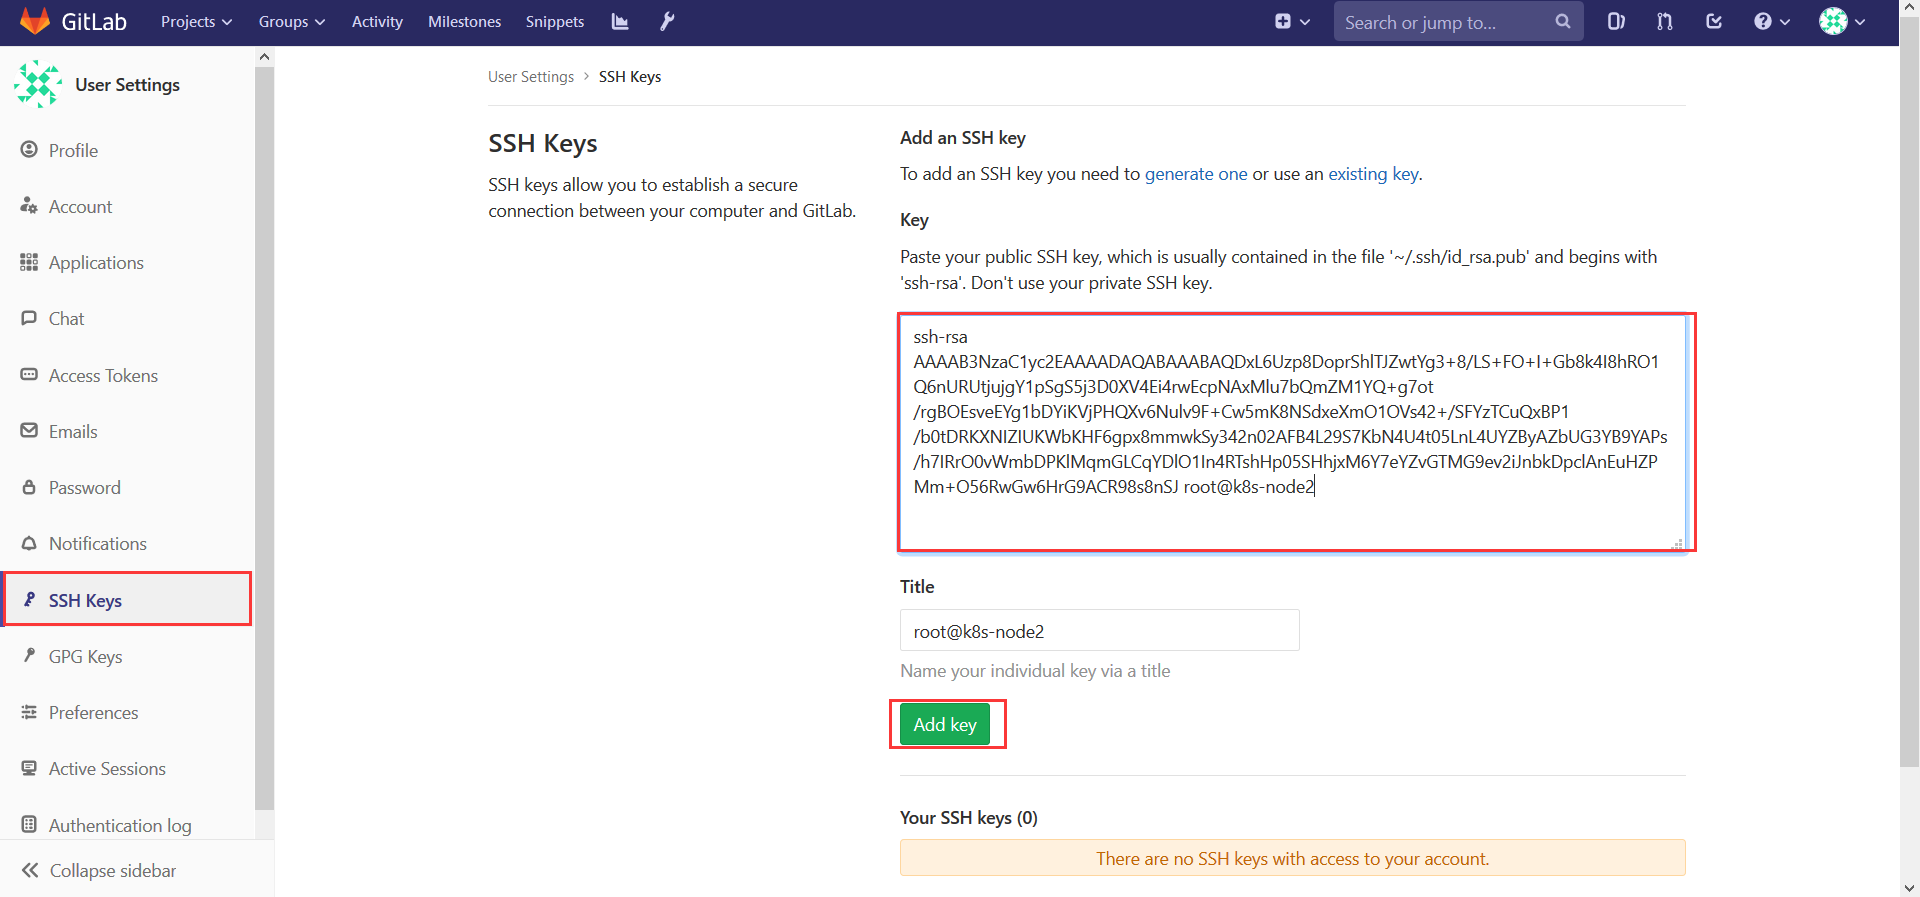Click the search magnifier icon

click(1562, 21)
